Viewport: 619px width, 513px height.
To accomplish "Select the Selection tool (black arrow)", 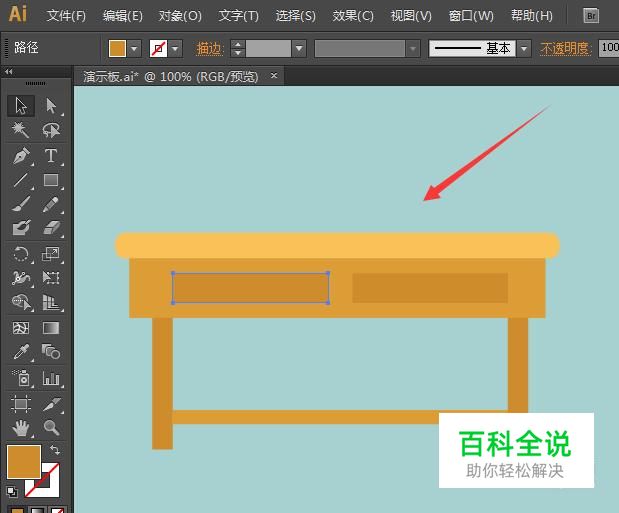I will [x=21, y=106].
